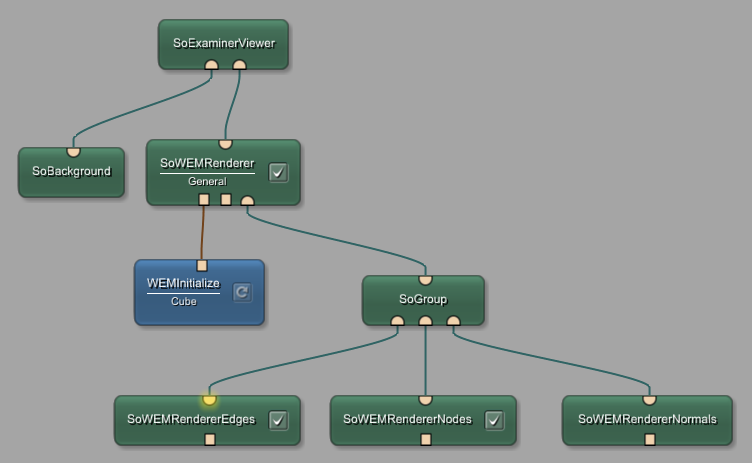The height and width of the screenshot is (463, 752).
Task: Click the leftmost square connector under SoWEMRenderer
Action: coord(204,200)
